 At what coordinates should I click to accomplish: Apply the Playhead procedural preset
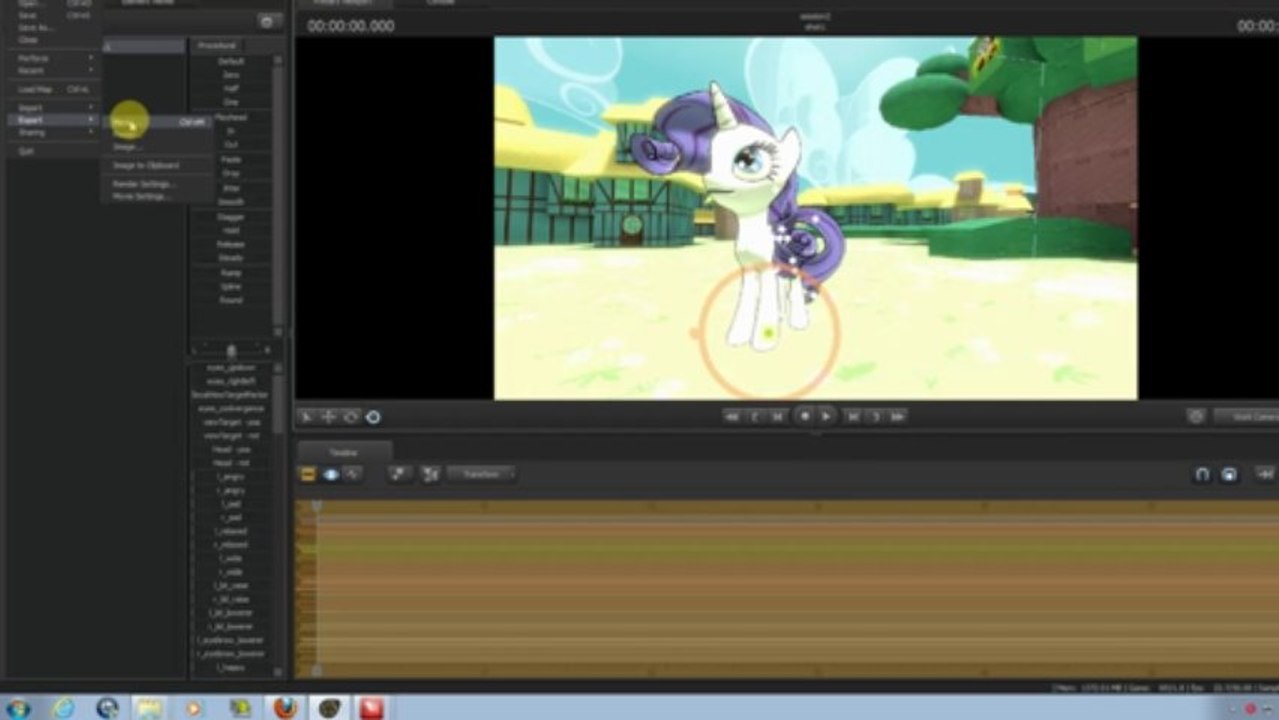pos(231,118)
